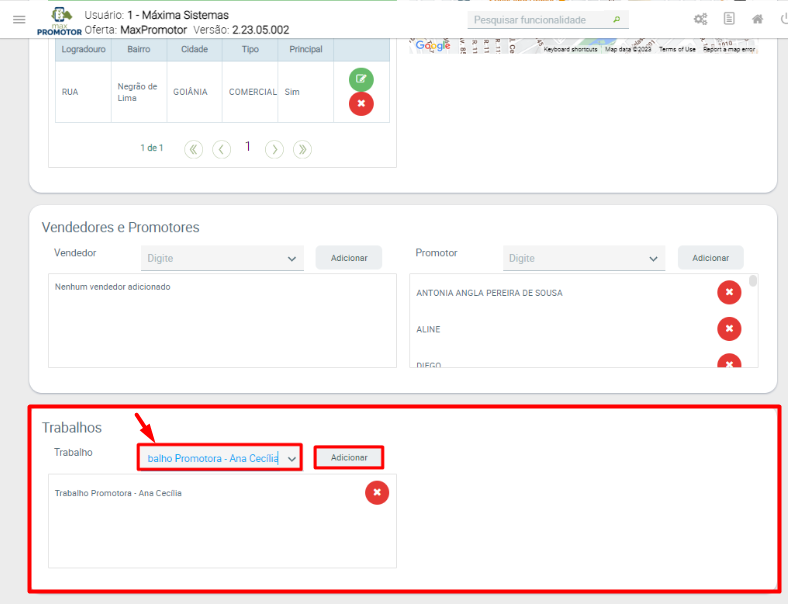Sort by Cidade column header
Viewport: 788px width, 604px height.
pyautogui.click(x=194, y=49)
